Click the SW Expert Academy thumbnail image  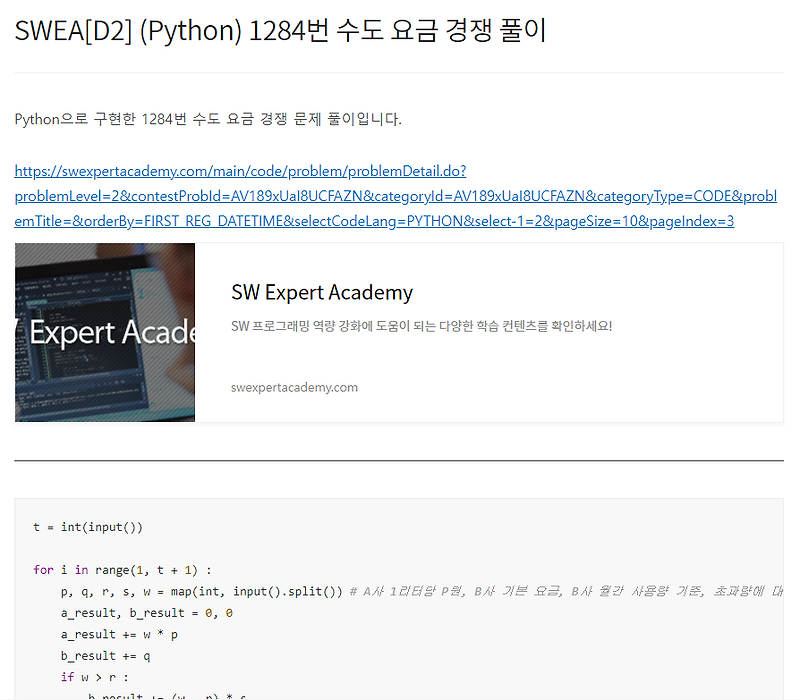104,332
